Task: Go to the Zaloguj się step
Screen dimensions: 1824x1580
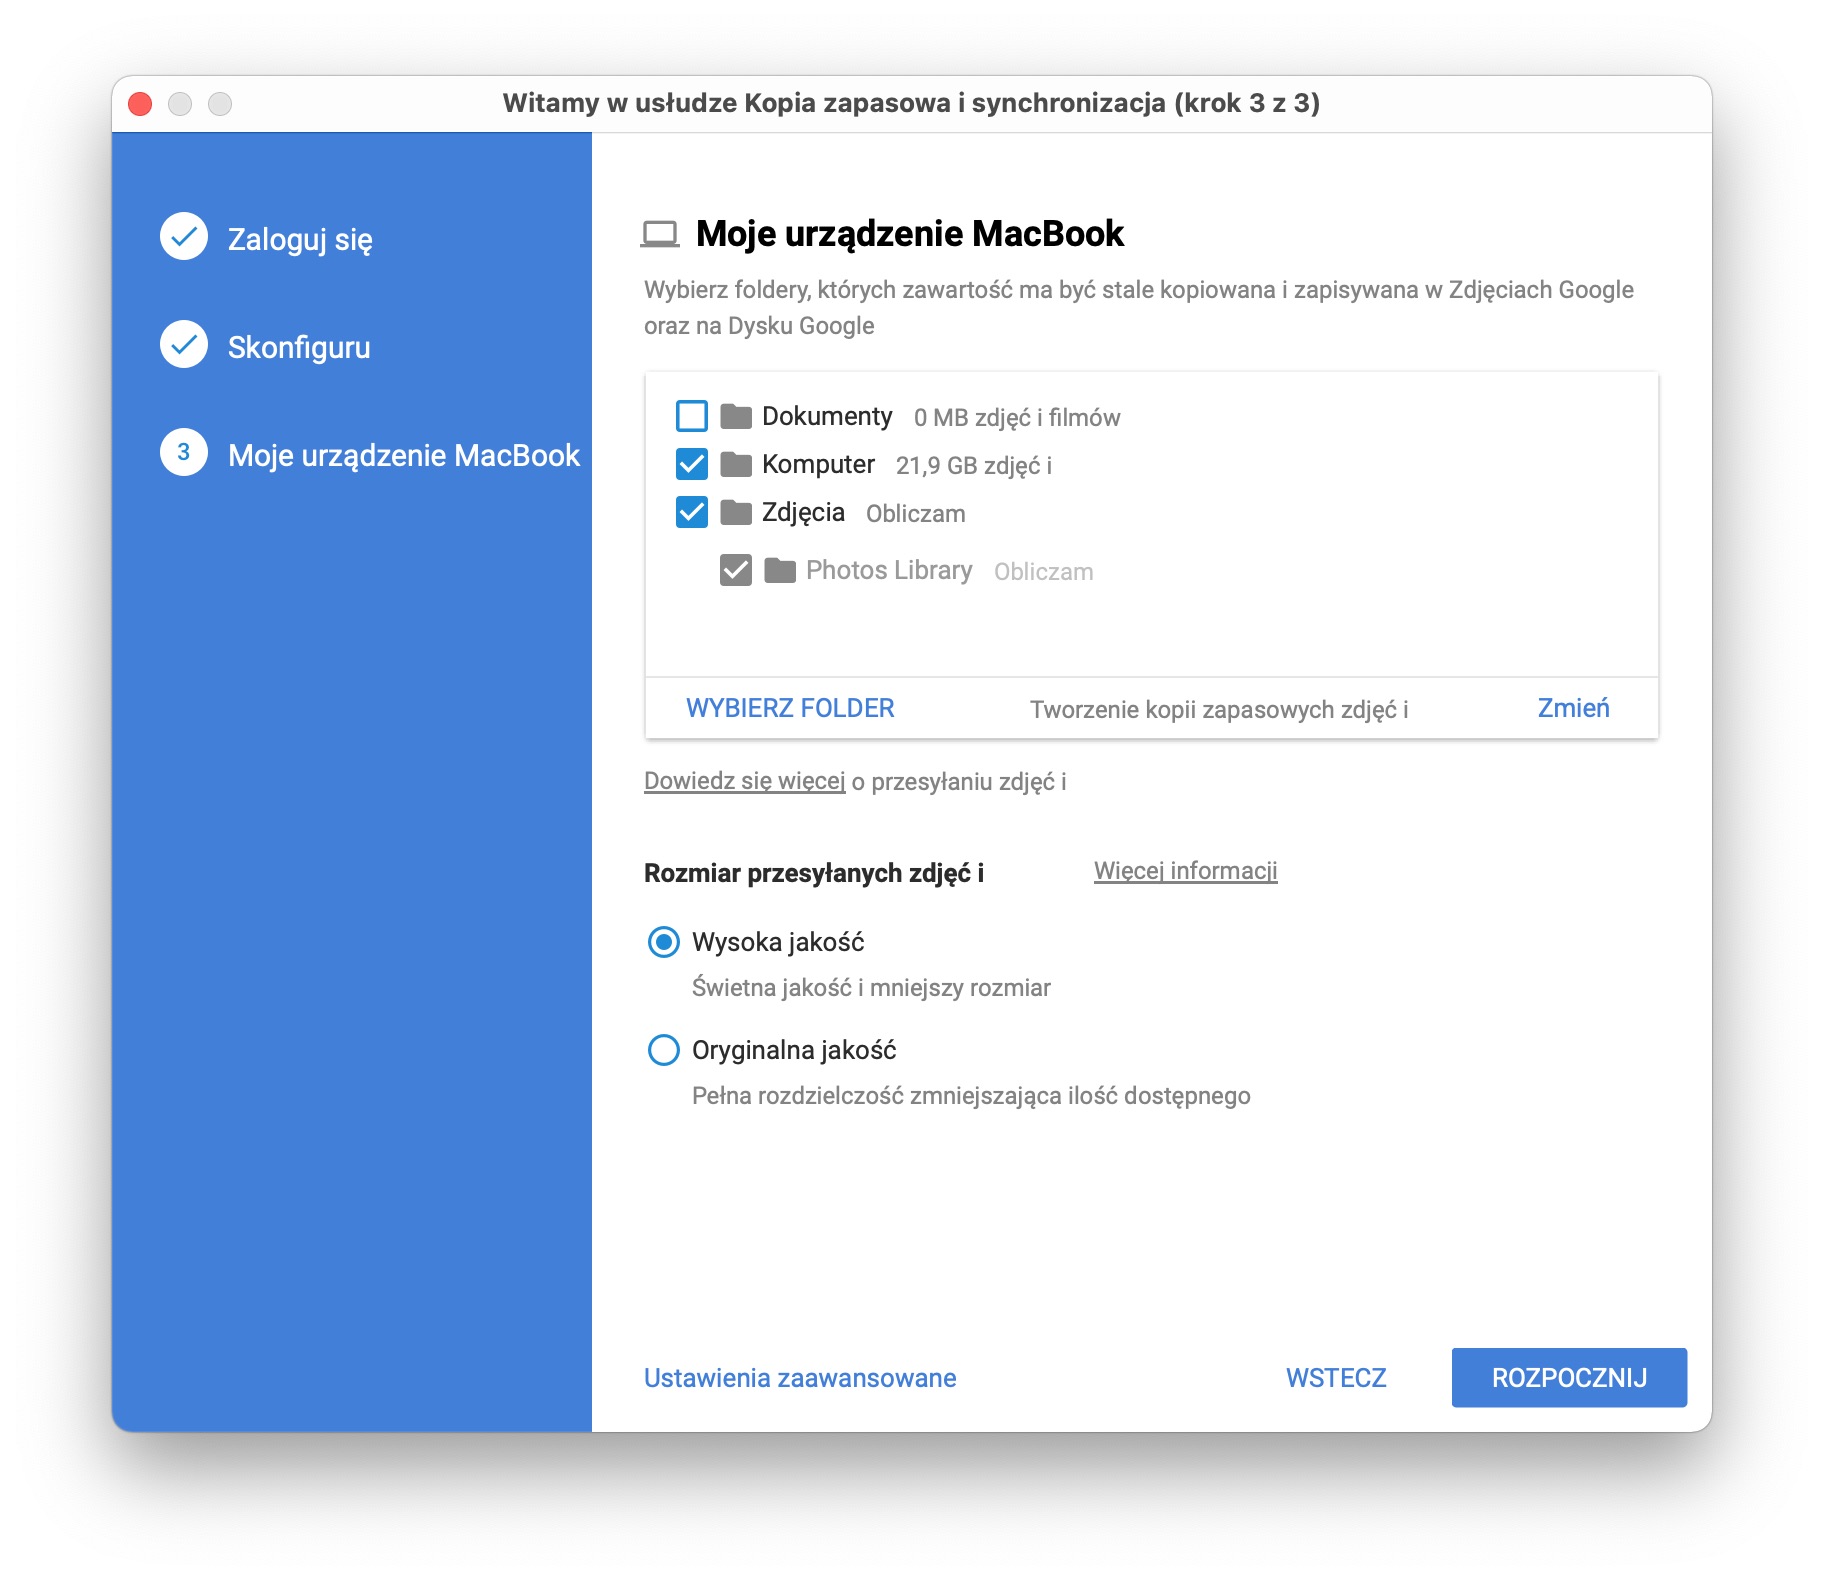Action: [300, 239]
